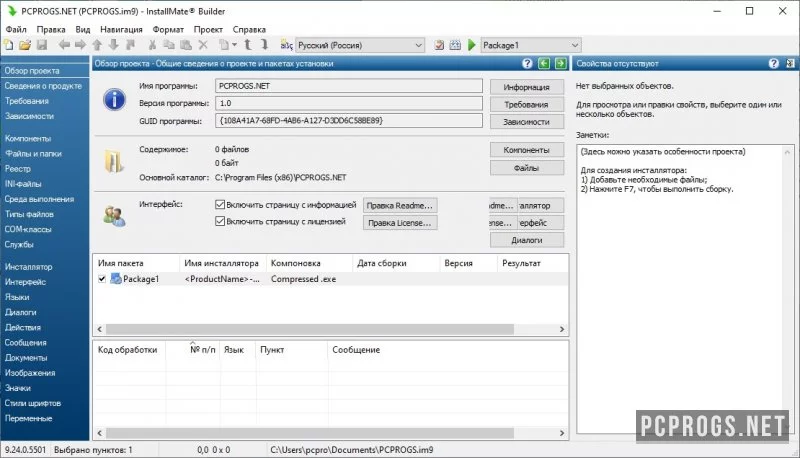
Task: Click the Компоненты button
Action: click(527, 150)
